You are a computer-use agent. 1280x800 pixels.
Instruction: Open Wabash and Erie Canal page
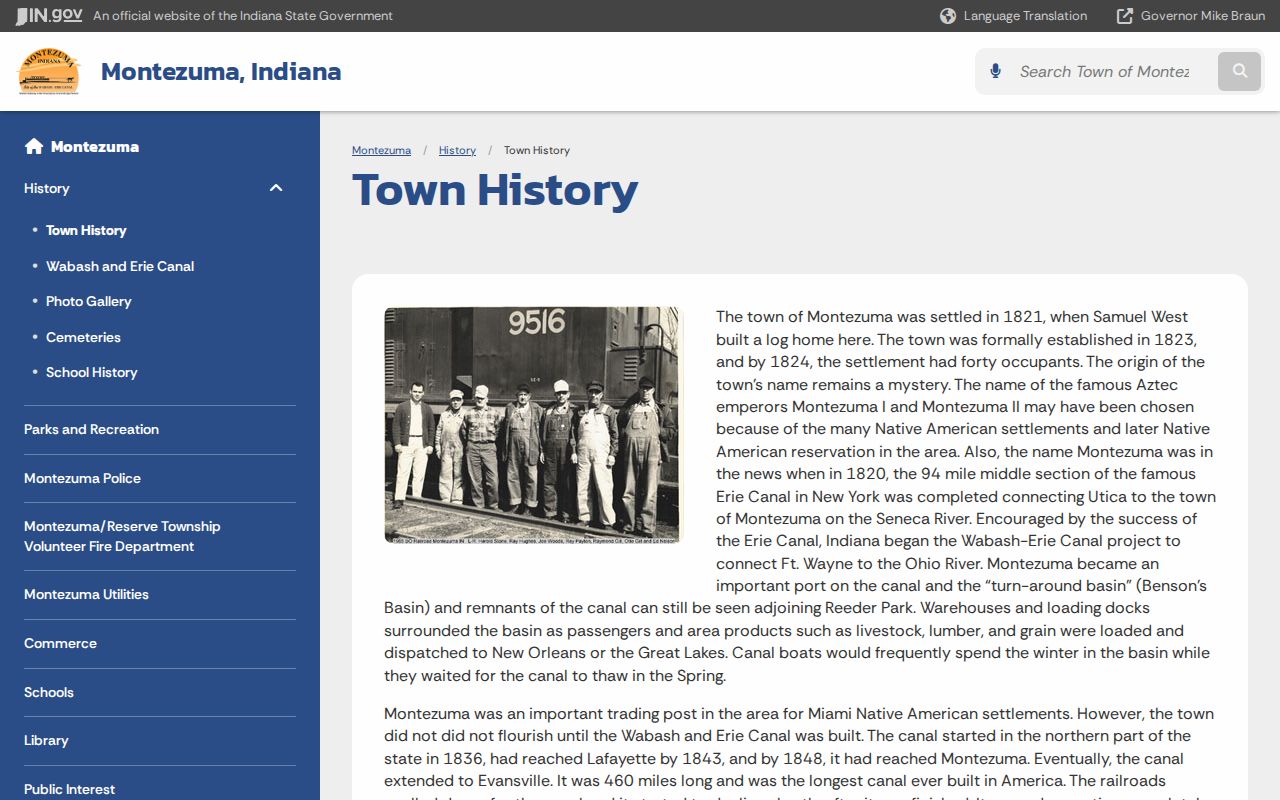click(120, 266)
